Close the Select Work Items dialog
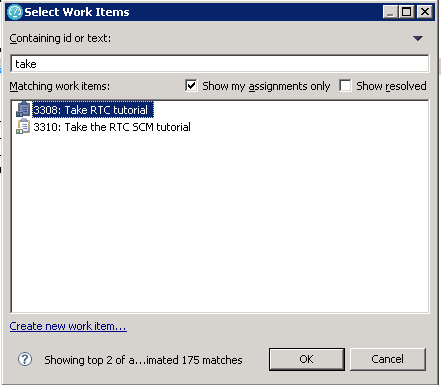The image size is (441, 385). coord(425,12)
